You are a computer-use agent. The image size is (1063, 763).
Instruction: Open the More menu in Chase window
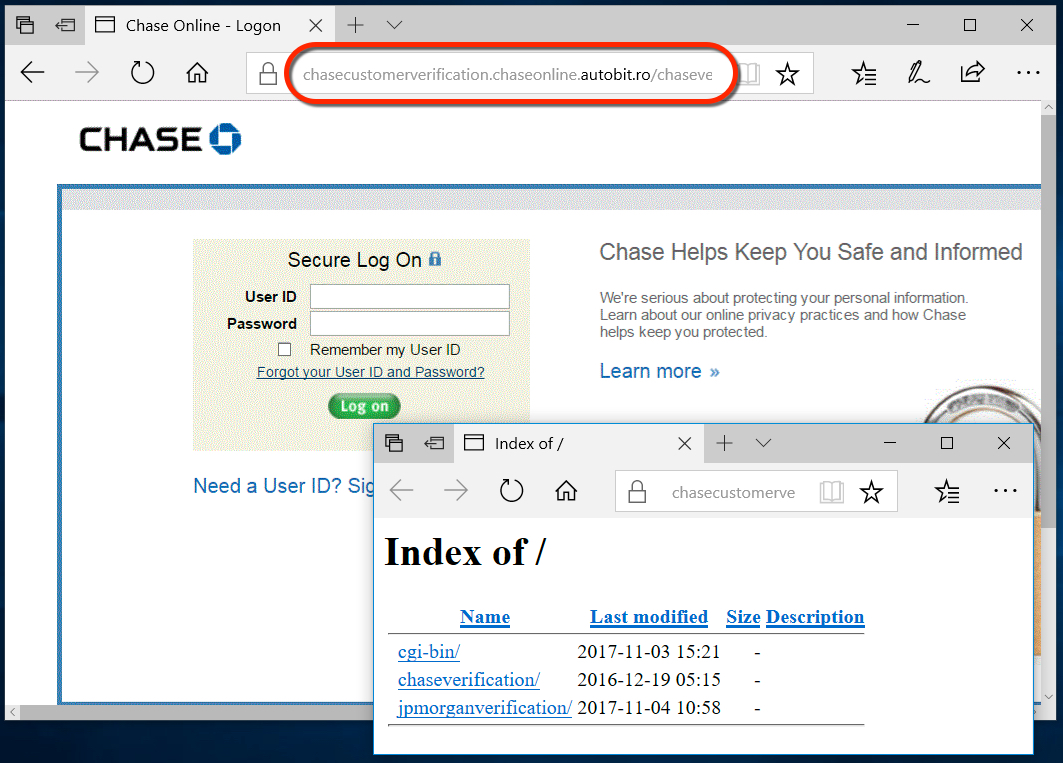pos(1028,72)
